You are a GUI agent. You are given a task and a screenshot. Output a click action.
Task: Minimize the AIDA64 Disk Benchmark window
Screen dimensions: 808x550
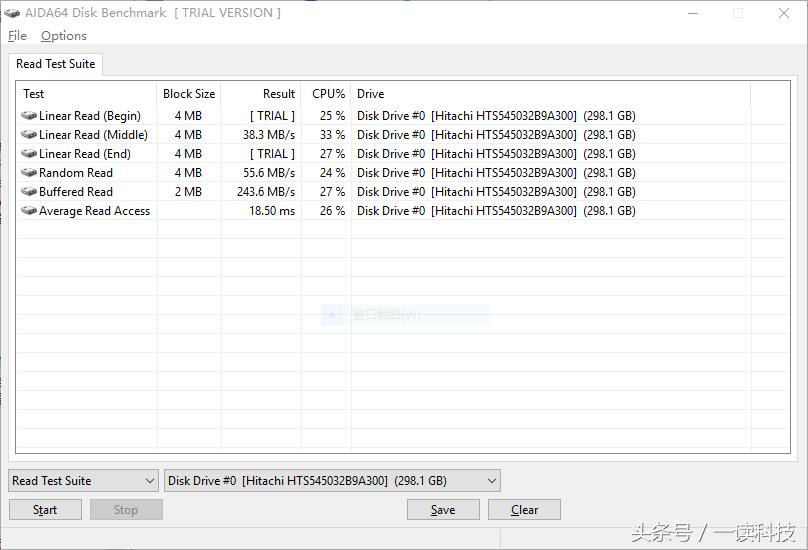(x=694, y=13)
